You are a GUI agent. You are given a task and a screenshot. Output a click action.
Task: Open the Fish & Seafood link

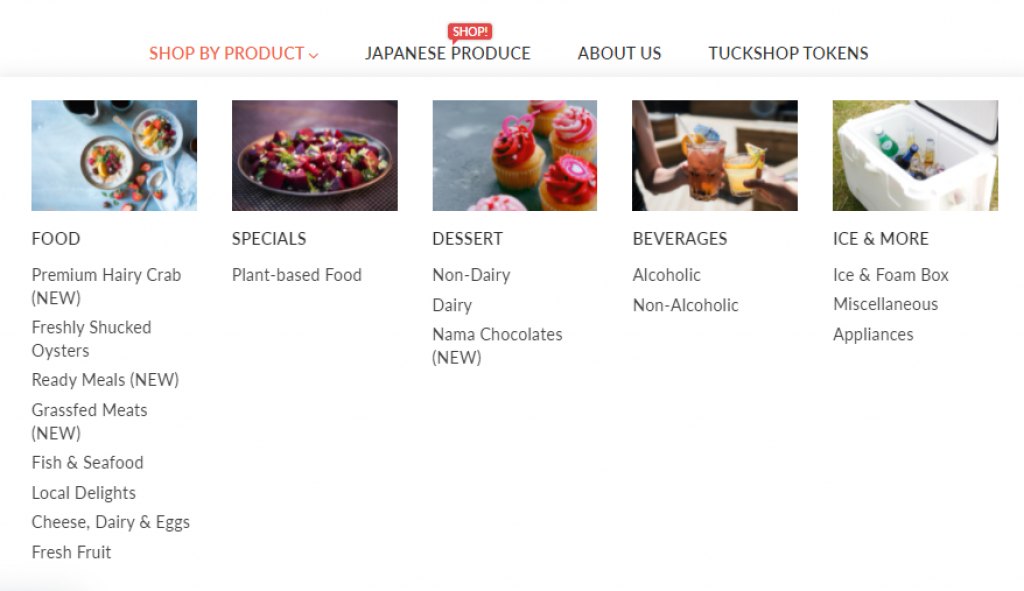pos(88,462)
